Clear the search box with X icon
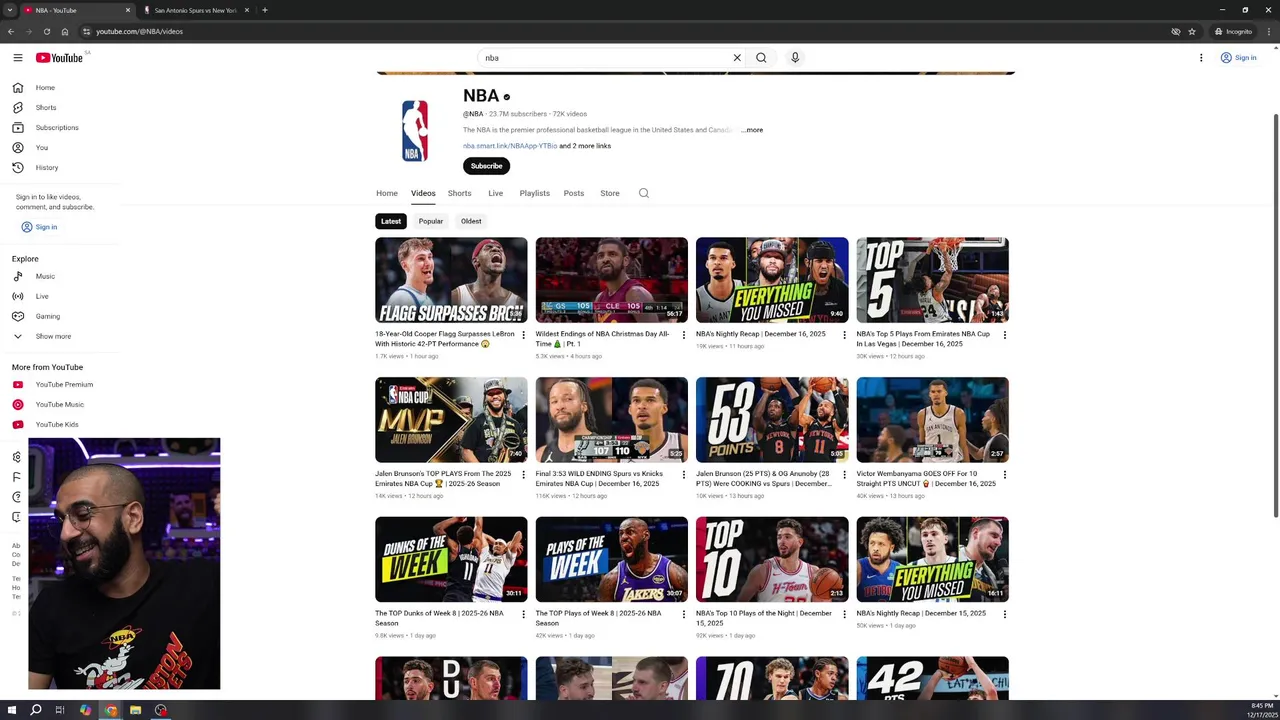The width and height of the screenshot is (1280, 720). point(737,58)
